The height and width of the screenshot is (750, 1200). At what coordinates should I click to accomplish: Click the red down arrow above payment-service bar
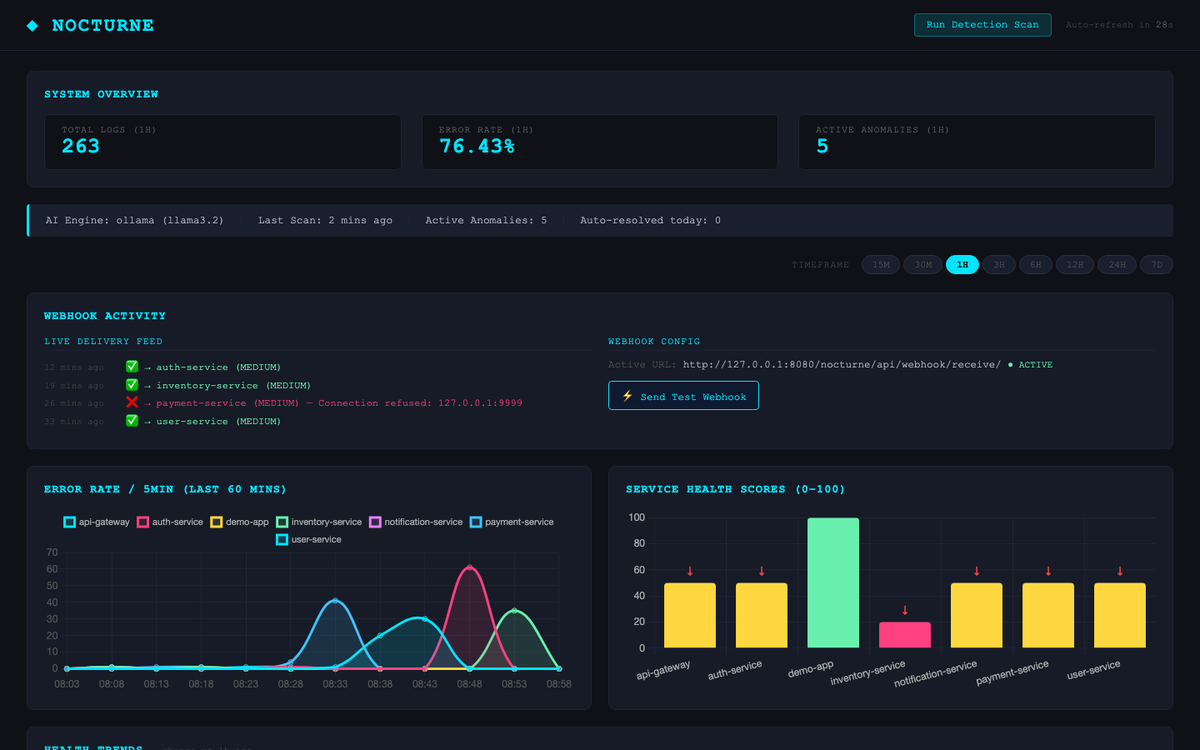[1048, 571]
